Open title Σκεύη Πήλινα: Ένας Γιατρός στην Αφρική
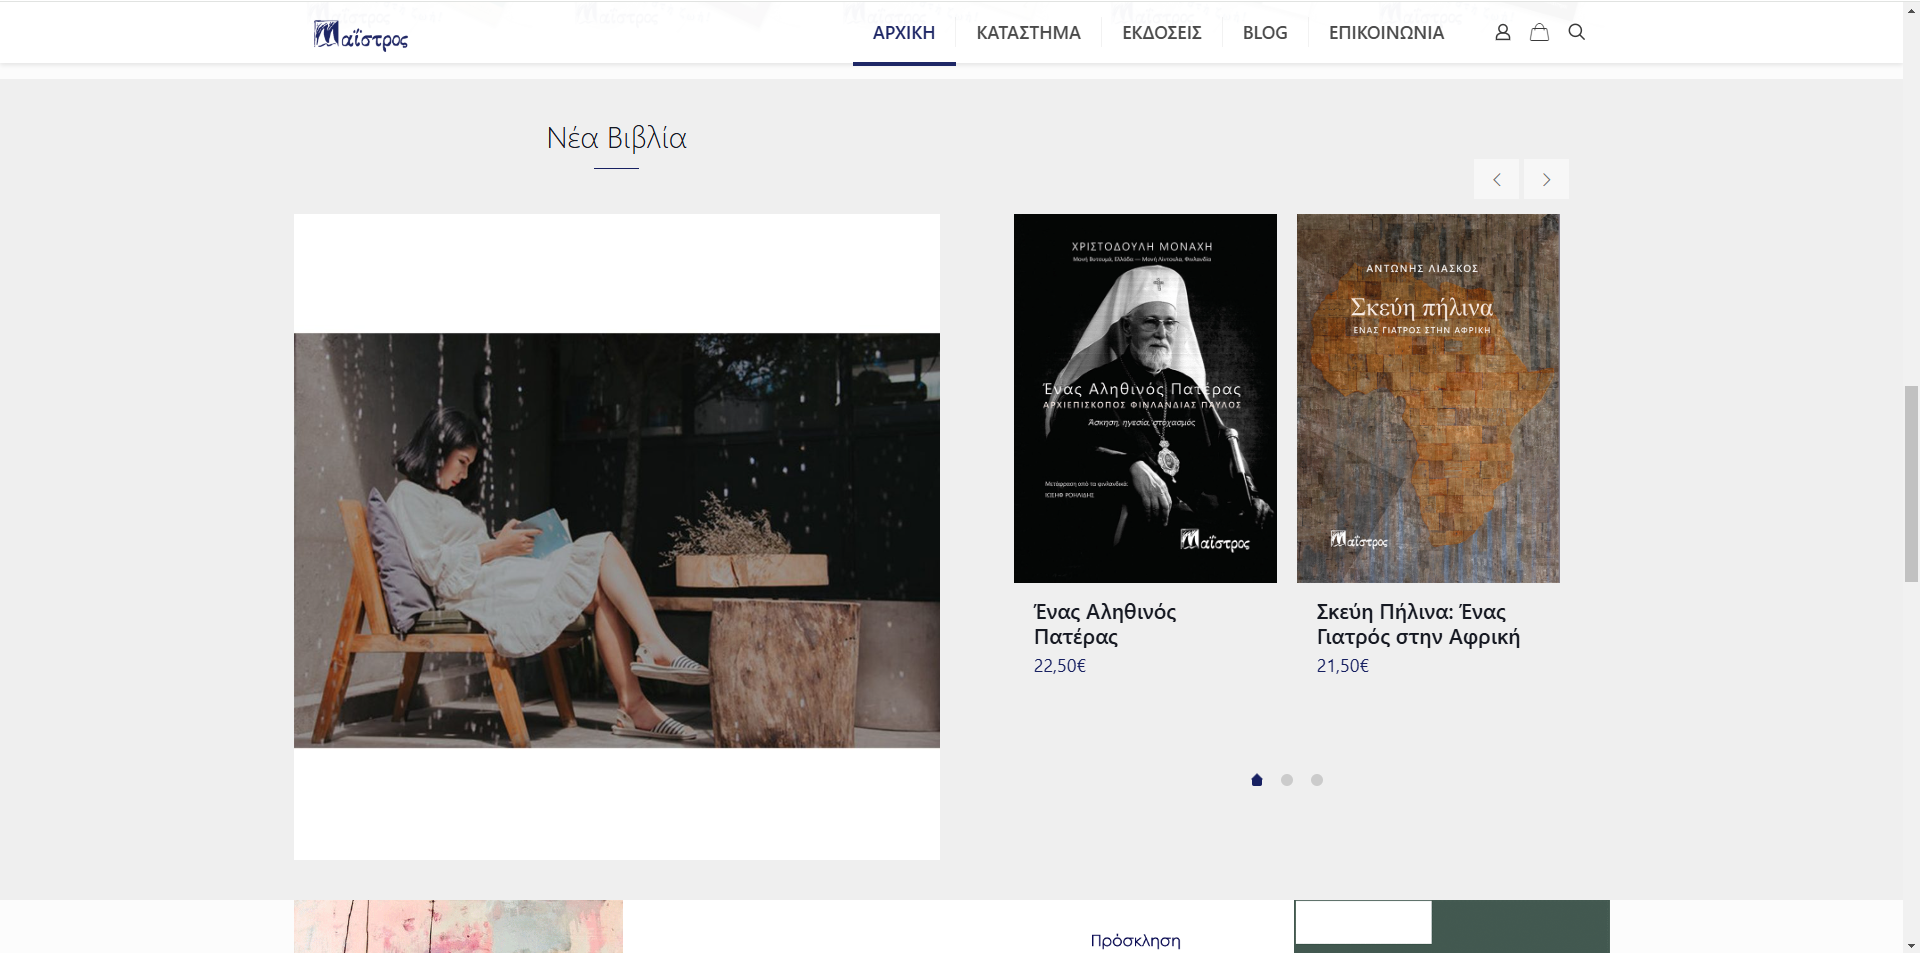Screen dimensions: 1920x953 click(1417, 624)
